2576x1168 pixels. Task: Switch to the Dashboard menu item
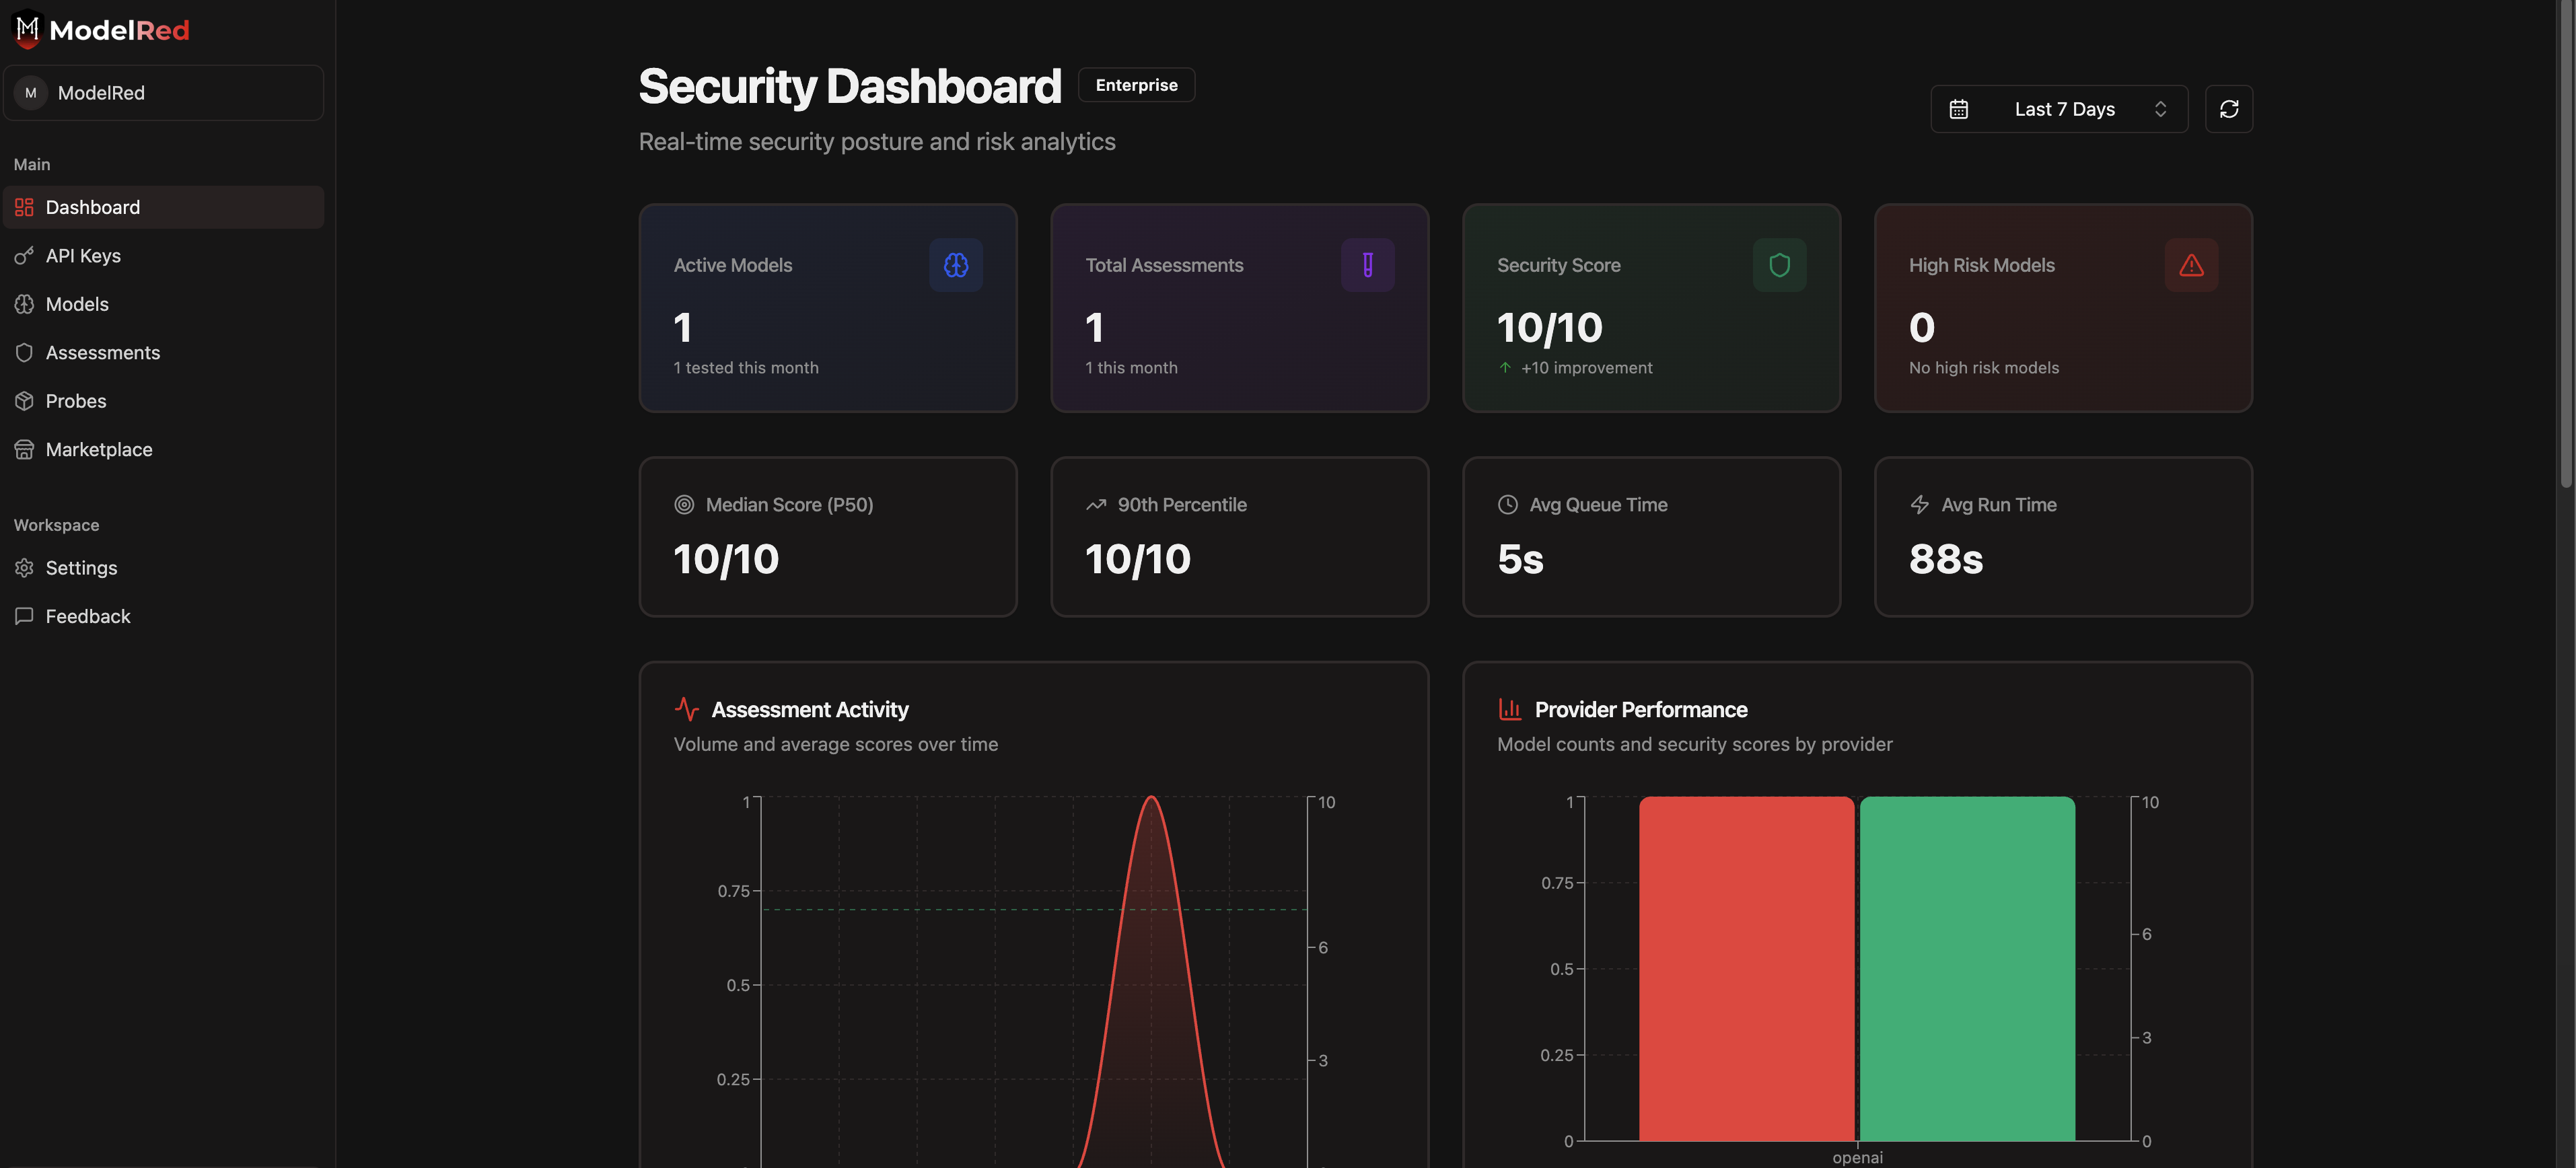pyautogui.click(x=93, y=207)
